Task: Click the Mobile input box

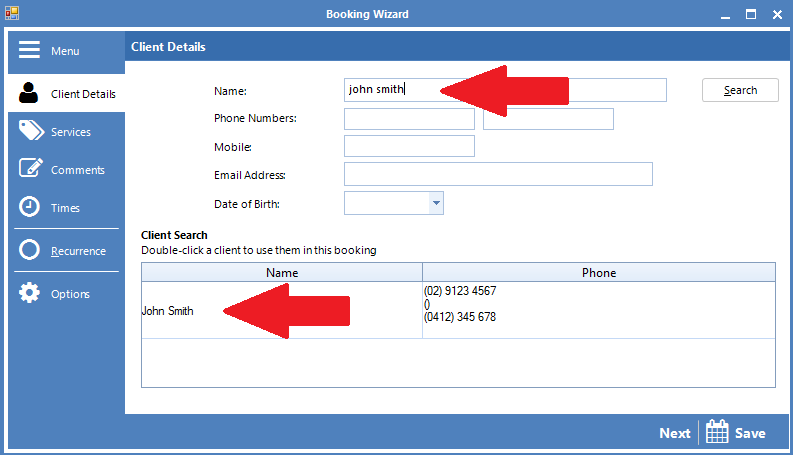Action: tap(409, 146)
